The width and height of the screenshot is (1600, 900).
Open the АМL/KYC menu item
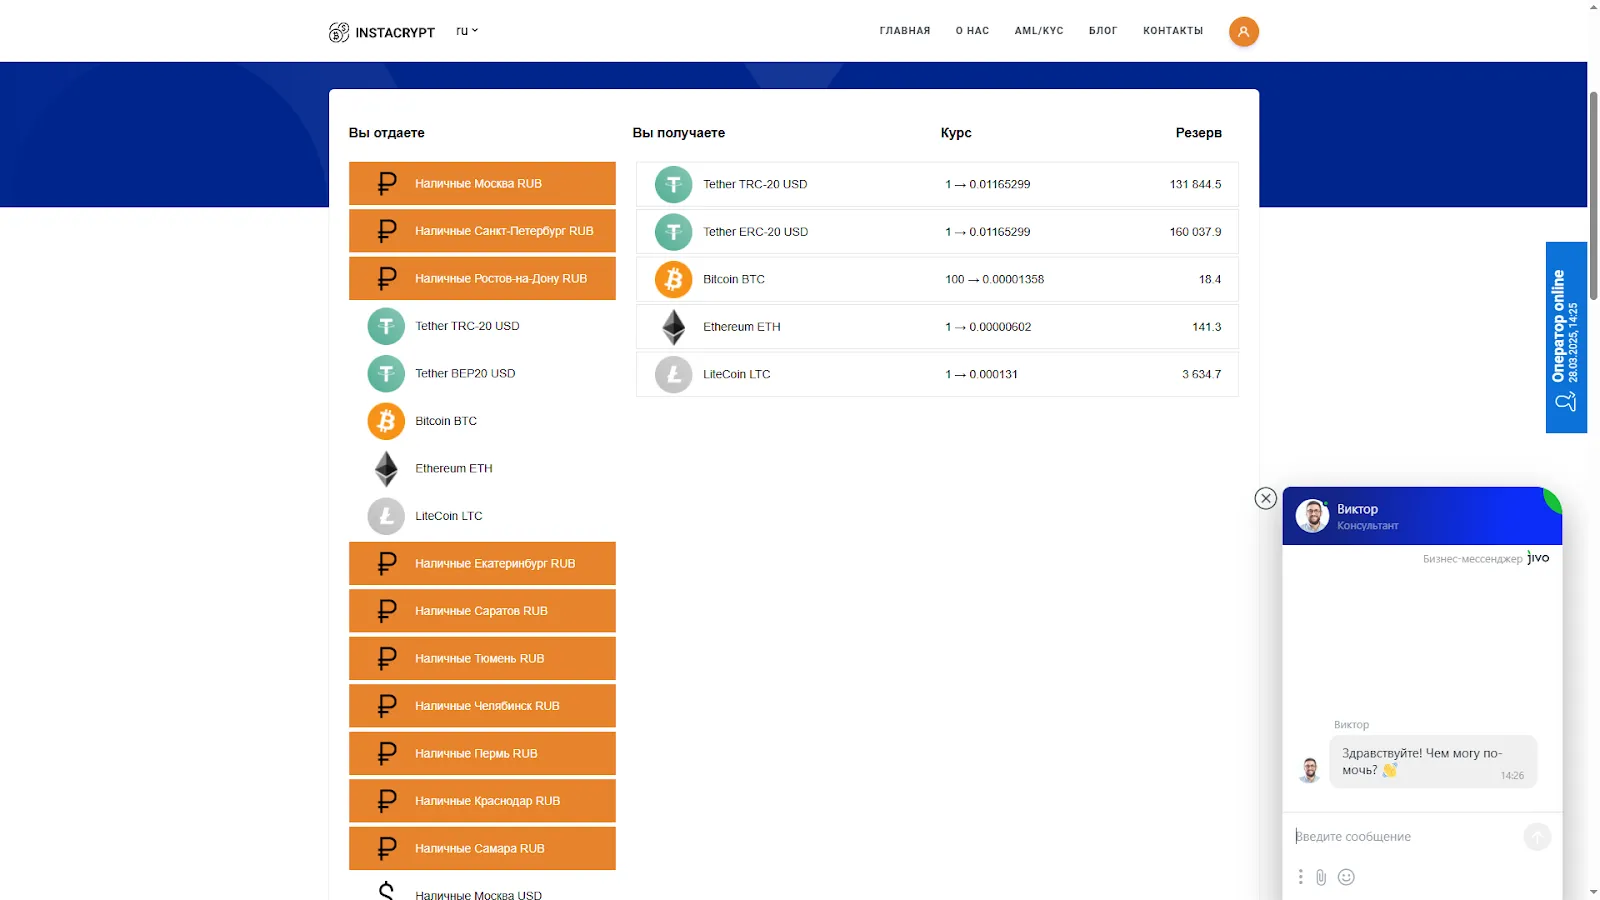1039,31
